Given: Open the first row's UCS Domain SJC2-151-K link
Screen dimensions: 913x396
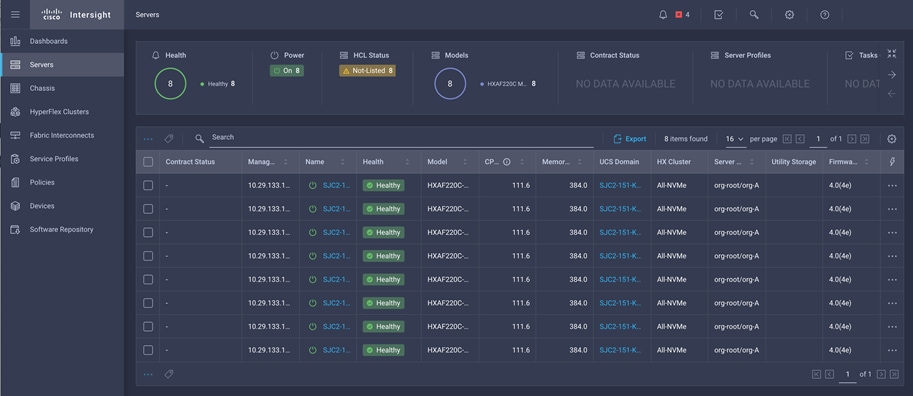Looking at the screenshot, I should (620, 185).
